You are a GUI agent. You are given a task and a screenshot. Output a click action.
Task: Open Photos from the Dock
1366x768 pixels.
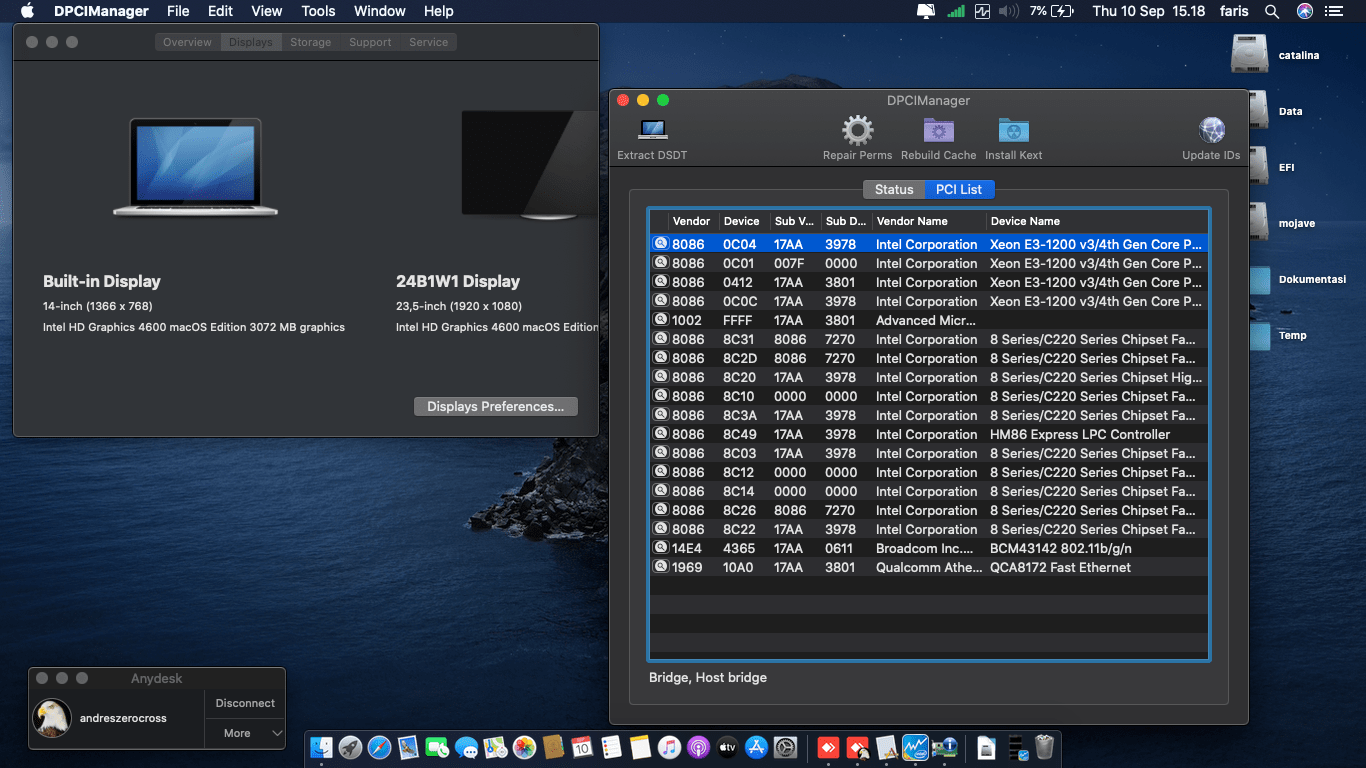524,747
